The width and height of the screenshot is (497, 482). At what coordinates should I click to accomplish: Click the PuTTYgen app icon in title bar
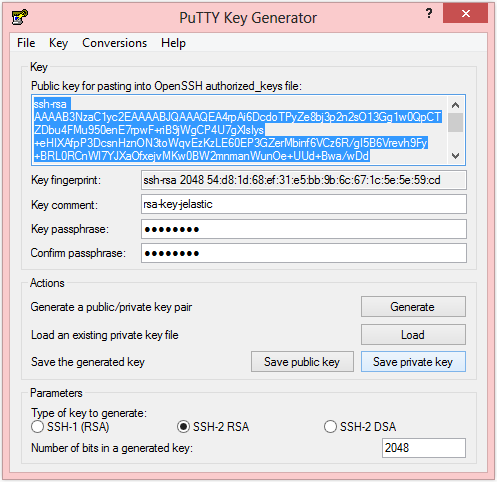[19, 17]
